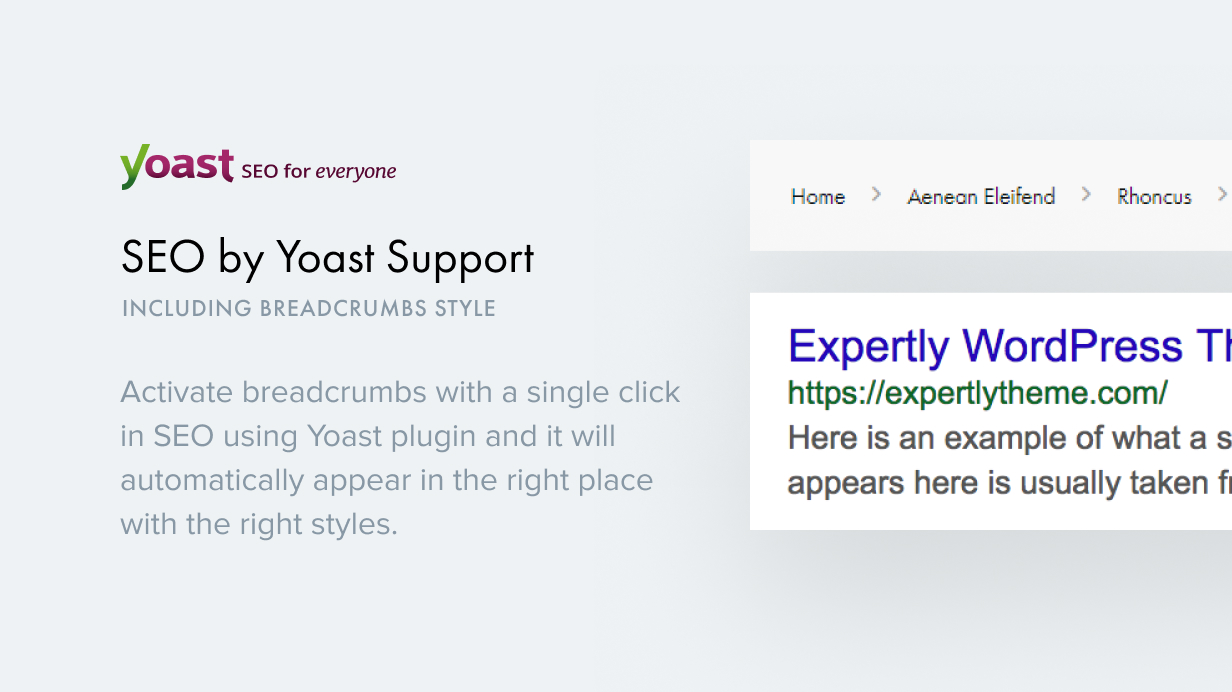
Task: Click the chevron separator after Home
Action: click(876, 195)
